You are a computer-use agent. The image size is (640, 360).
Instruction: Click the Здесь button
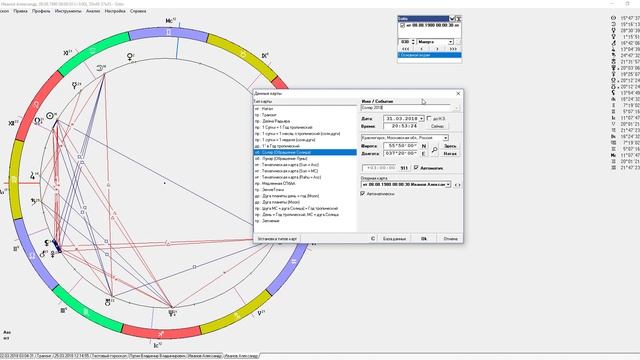(450, 146)
